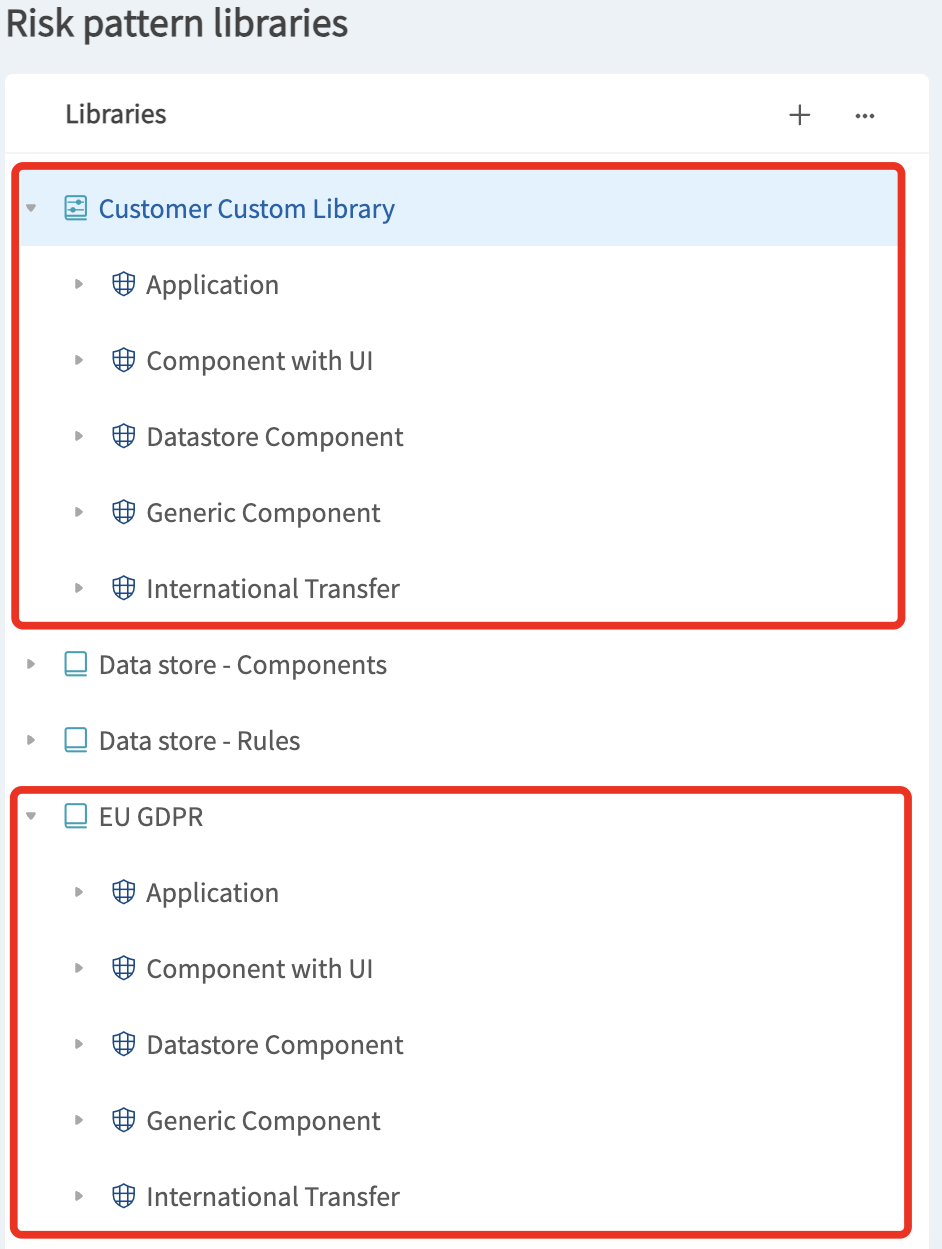The height and width of the screenshot is (1249, 942).
Task: Expand the Data store - Components library
Action: (30, 663)
